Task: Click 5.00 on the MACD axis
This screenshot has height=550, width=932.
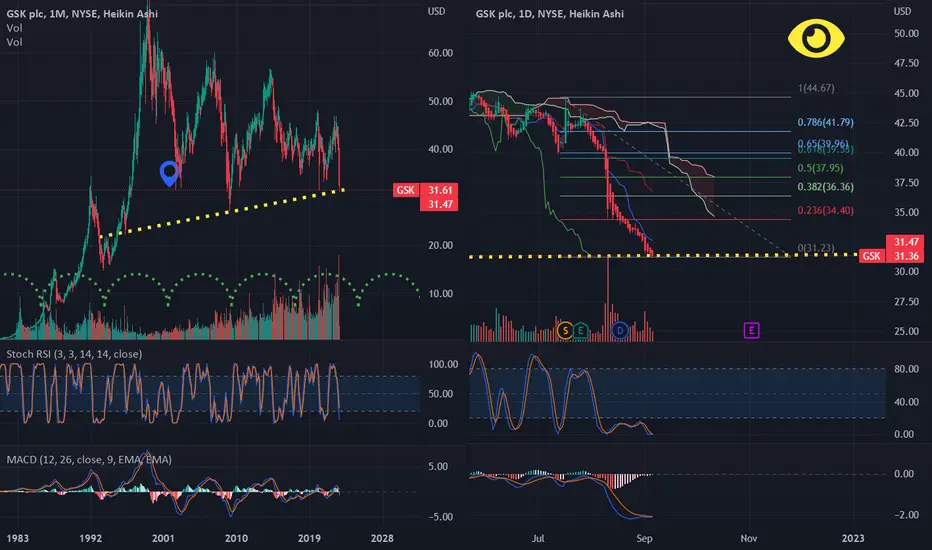Action: (x=438, y=466)
